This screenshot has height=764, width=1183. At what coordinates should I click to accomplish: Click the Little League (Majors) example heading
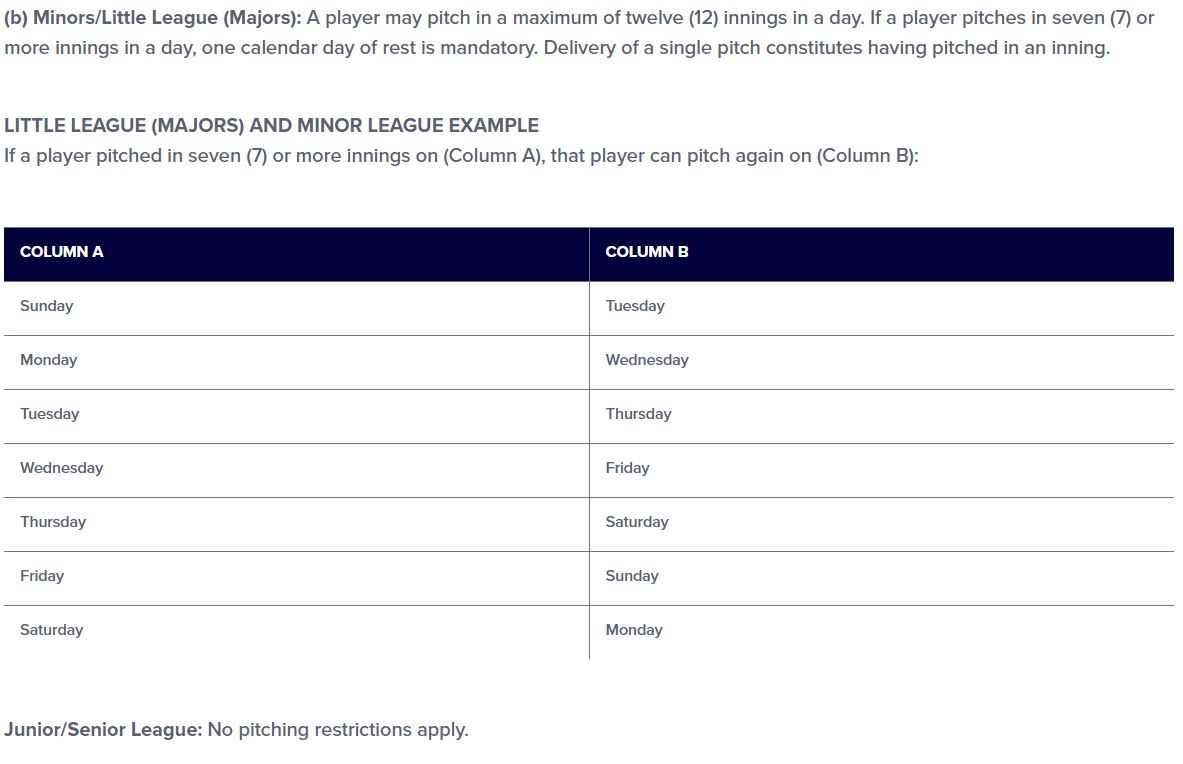pyautogui.click(x=272, y=125)
